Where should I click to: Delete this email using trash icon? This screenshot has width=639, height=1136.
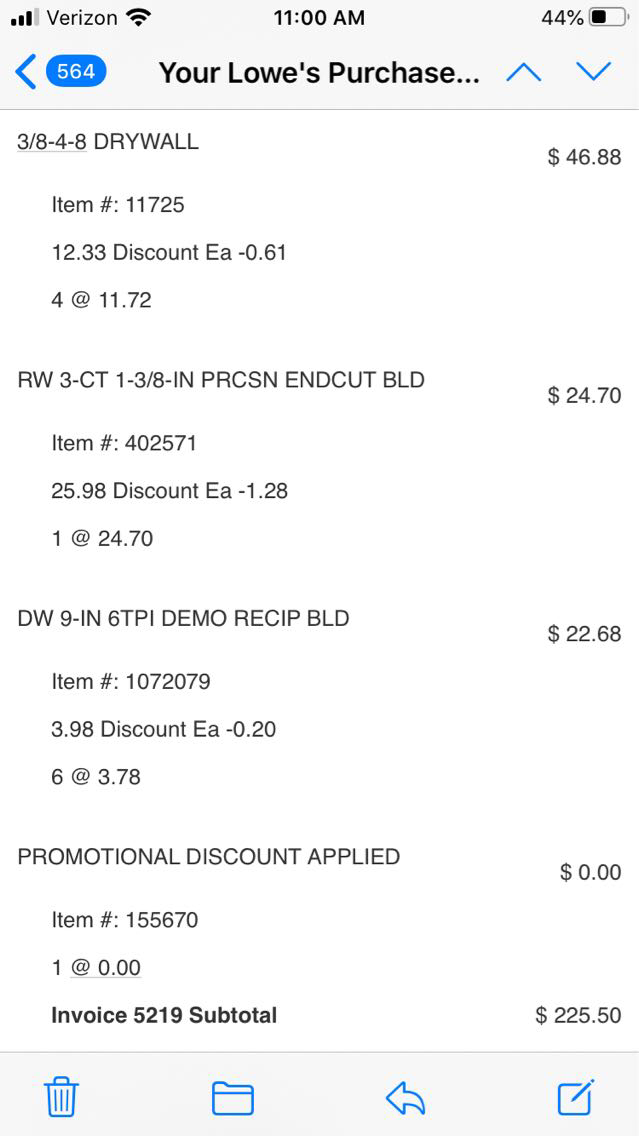click(x=61, y=1097)
